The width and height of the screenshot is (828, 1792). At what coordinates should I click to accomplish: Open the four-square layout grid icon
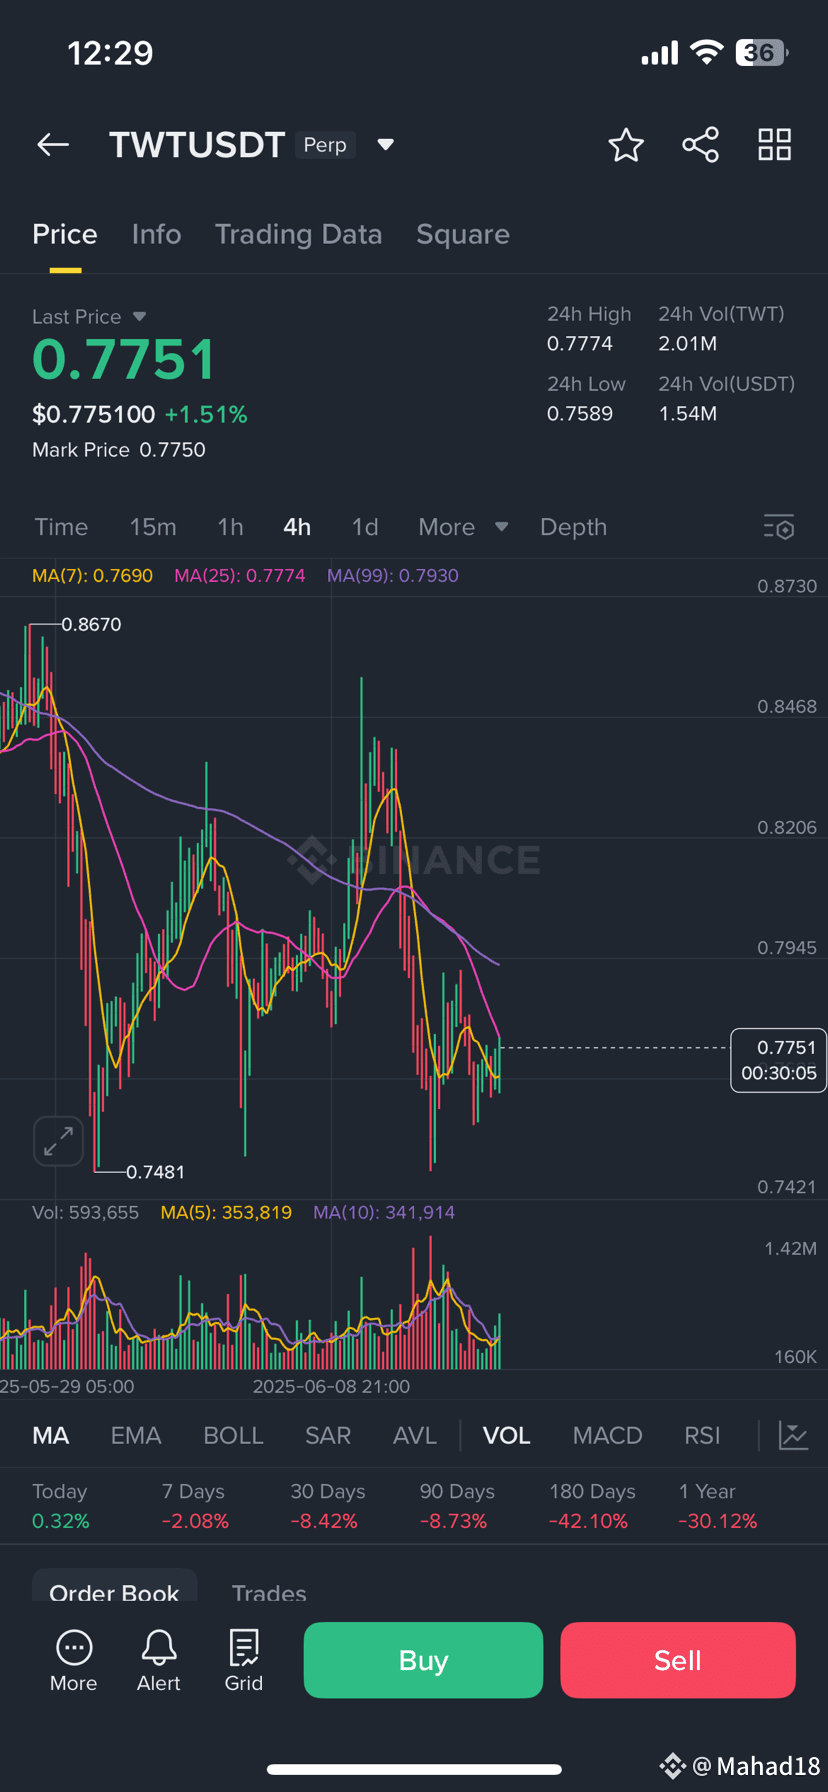[775, 145]
